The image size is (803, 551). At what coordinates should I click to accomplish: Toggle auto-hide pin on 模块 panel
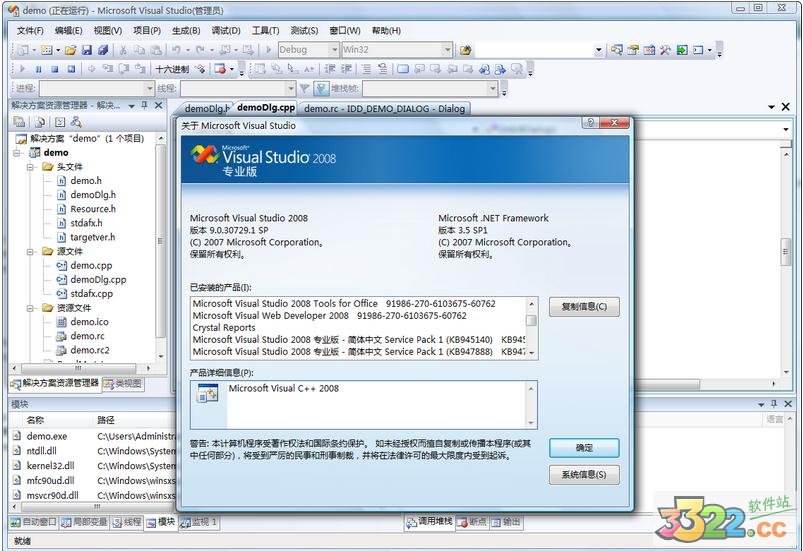click(x=774, y=404)
